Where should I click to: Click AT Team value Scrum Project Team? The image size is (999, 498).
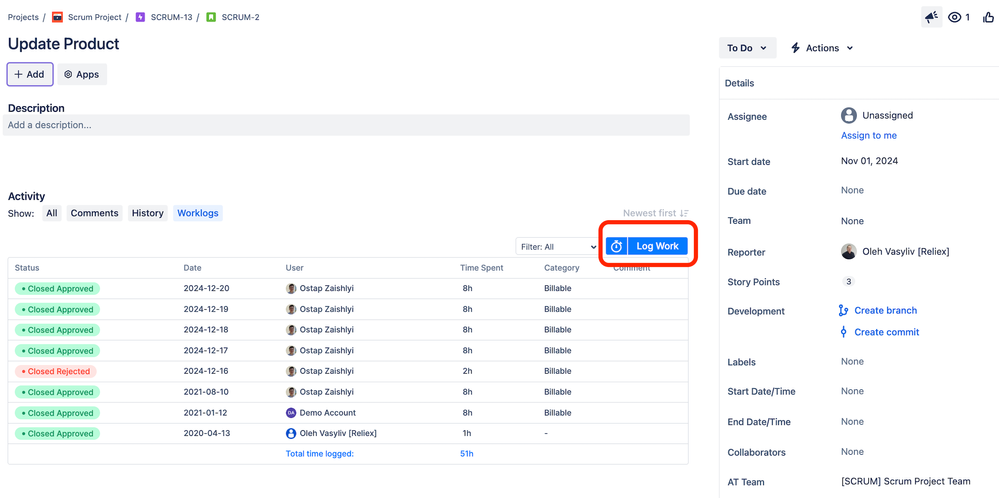tap(905, 481)
